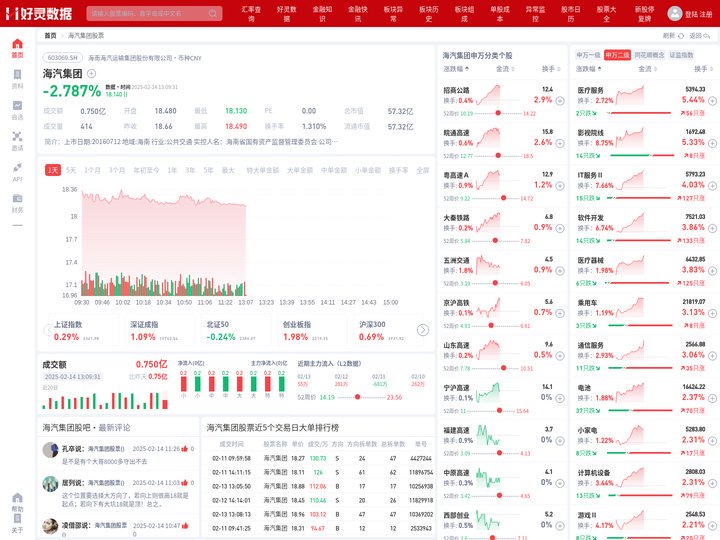This screenshot has width=720, height=540.
Task: Click the search magnifier icon
Action: (x=213, y=13)
